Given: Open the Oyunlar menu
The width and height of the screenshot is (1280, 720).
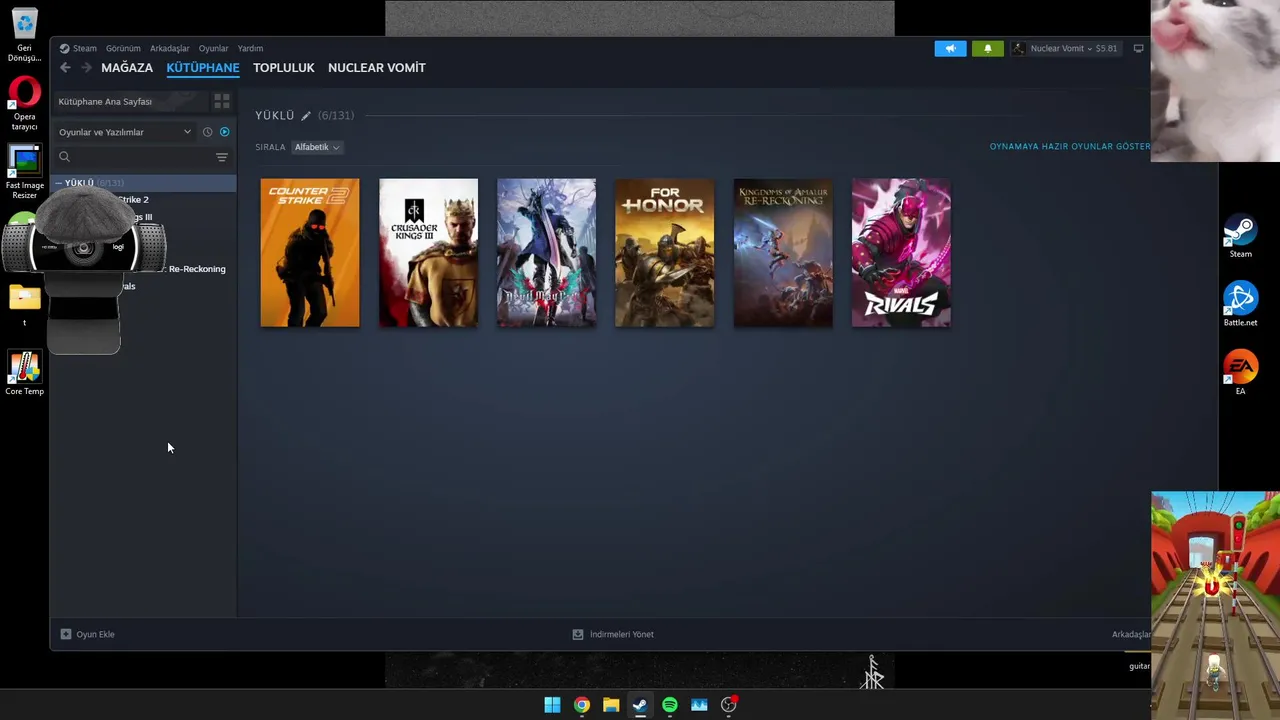Looking at the screenshot, I should coord(213,48).
